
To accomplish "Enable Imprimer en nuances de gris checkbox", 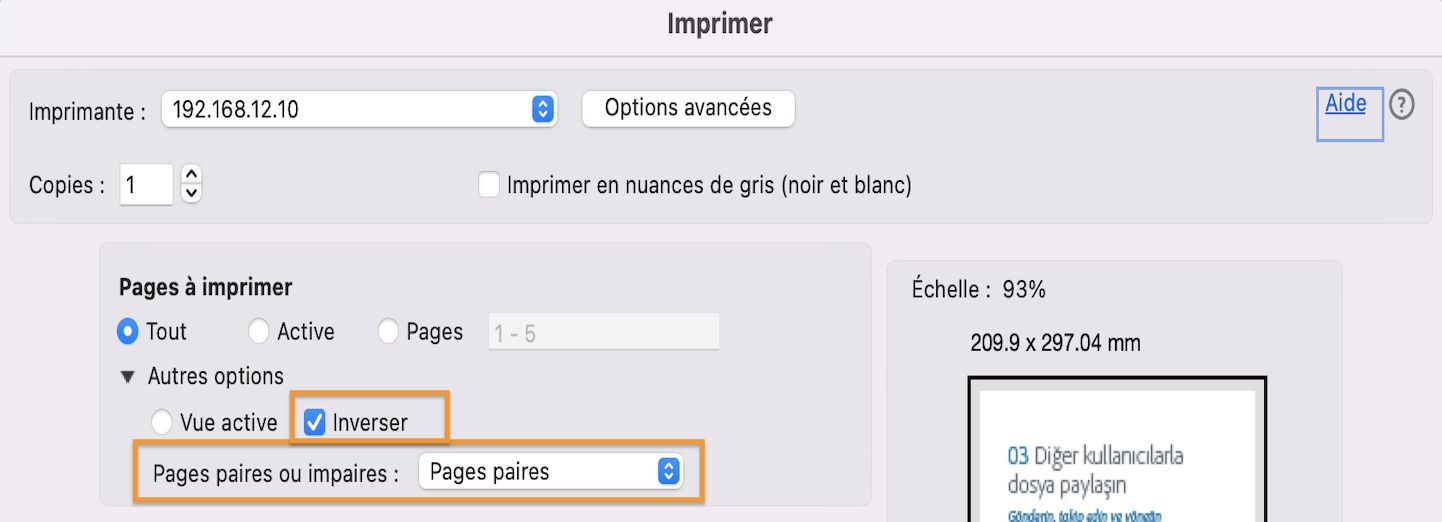I will click(x=489, y=185).
